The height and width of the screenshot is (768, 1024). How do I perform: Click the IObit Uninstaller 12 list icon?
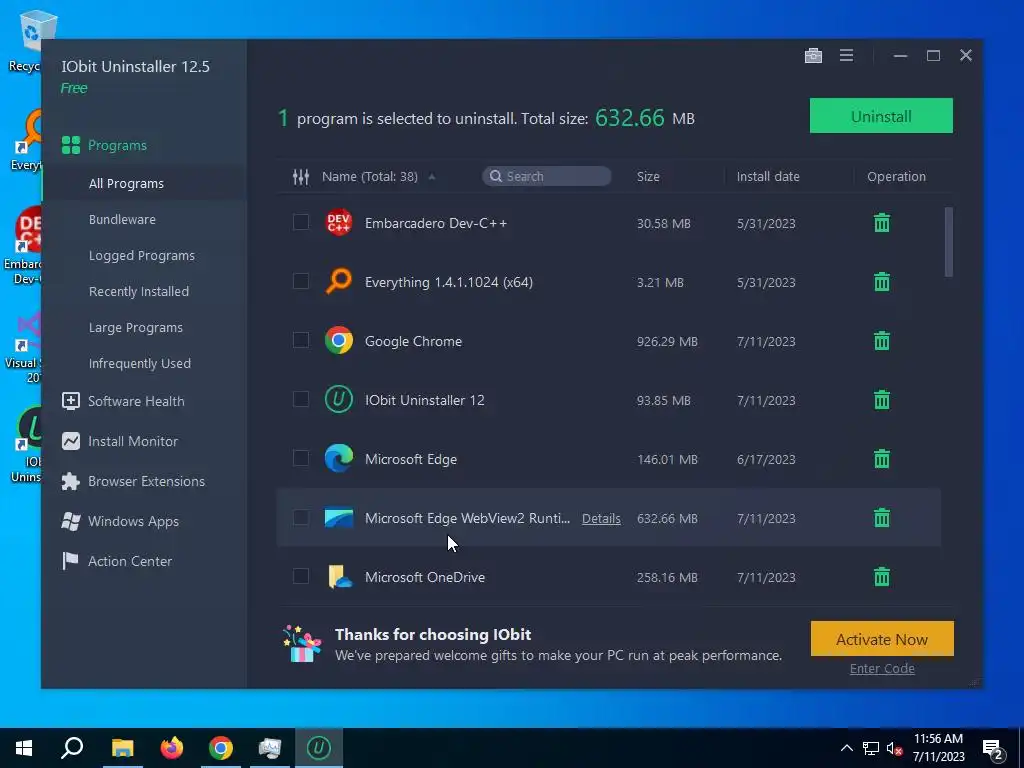pyautogui.click(x=338, y=400)
